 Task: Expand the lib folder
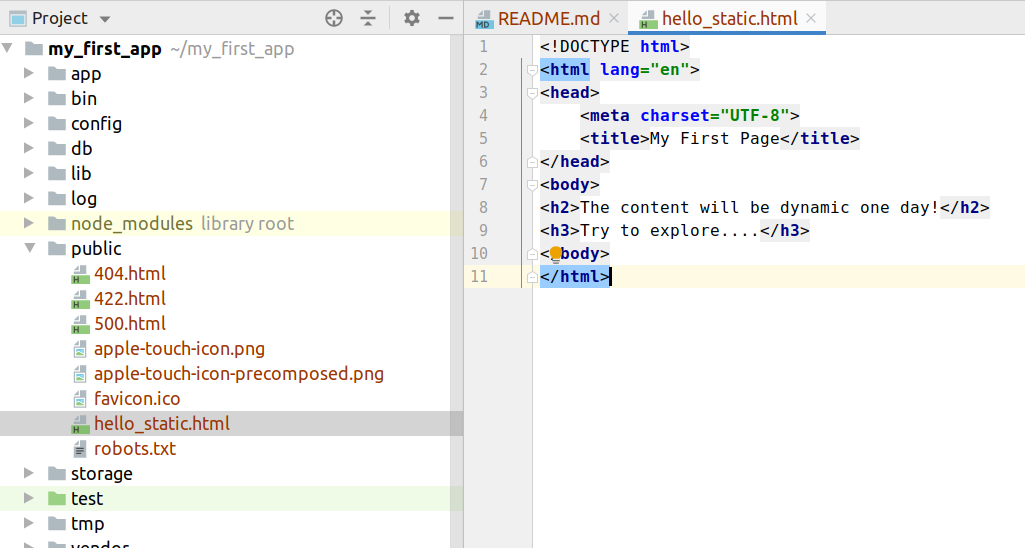click(x=29, y=173)
